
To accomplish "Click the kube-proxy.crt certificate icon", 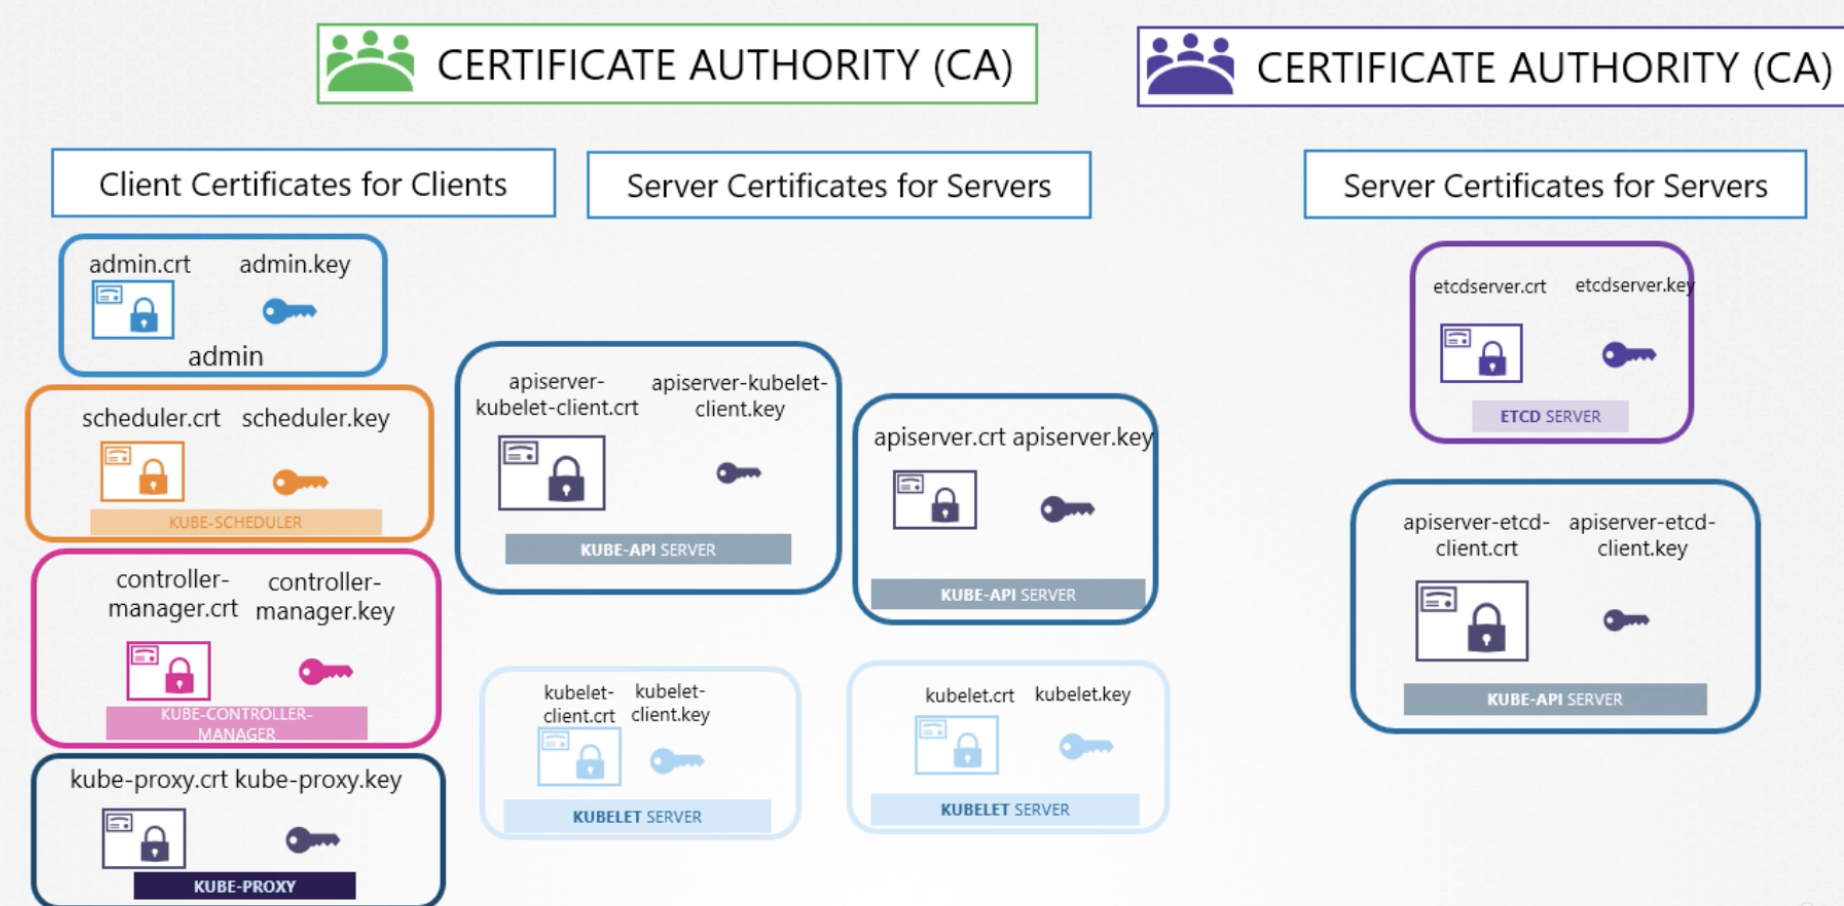I will click(x=144, y=838).
